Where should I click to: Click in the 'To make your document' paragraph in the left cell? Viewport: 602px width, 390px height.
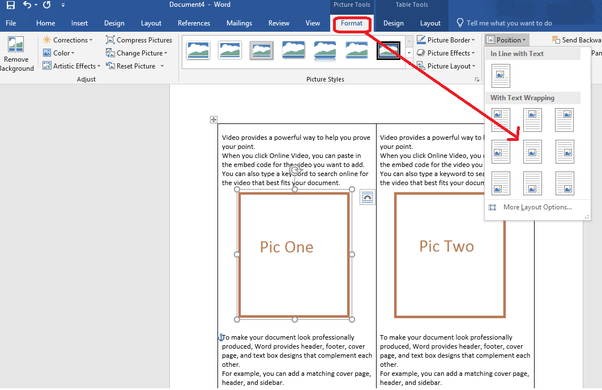click(x=297, y=351)
